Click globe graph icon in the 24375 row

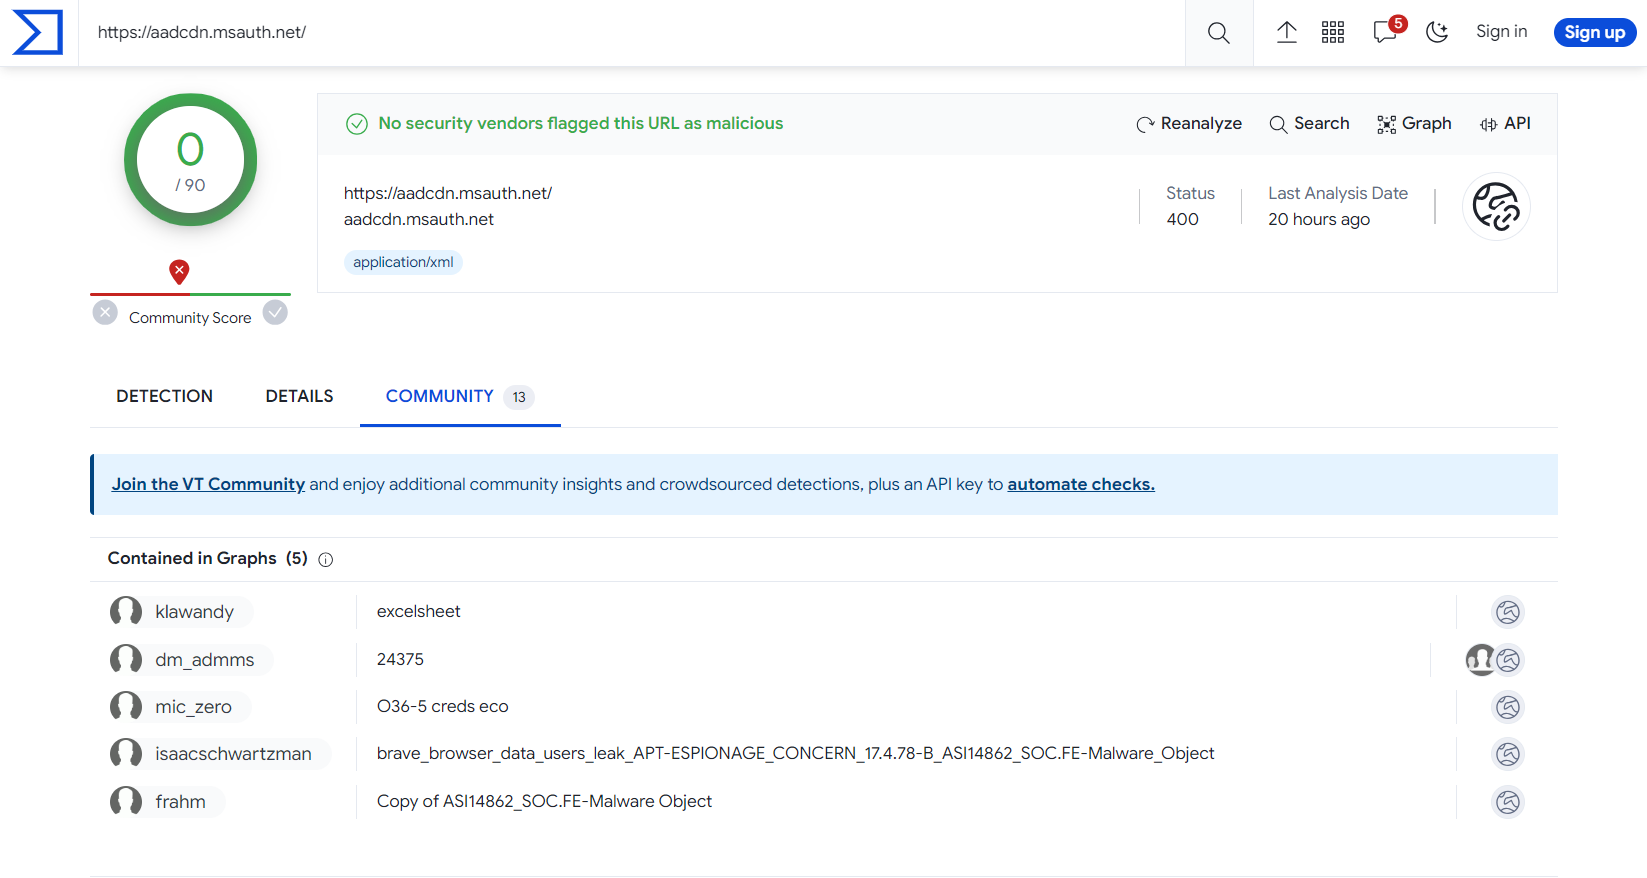(1508, 659)
